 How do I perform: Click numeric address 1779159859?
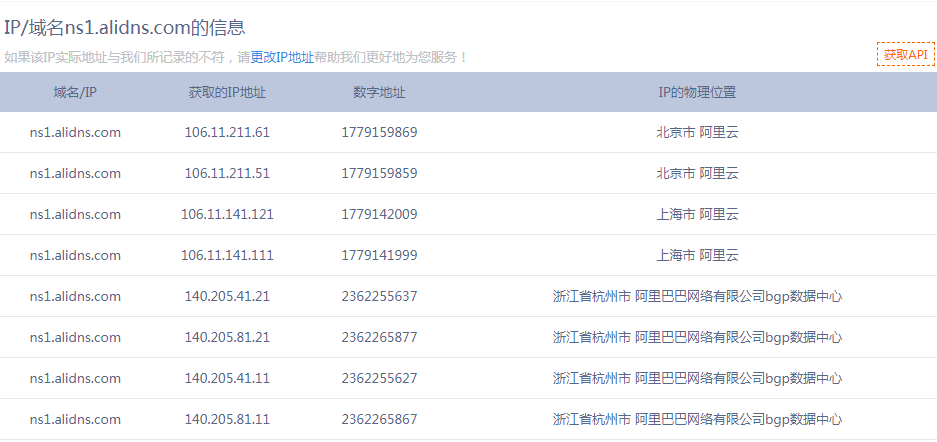379,173
